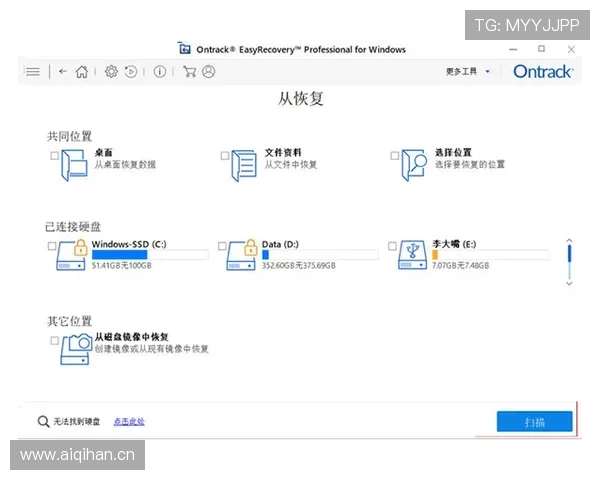This screenshot has height=480, width=600.
Task: Click the choose location magnifier folder icon
Action: pyautogui.click(x=414, y=165)
